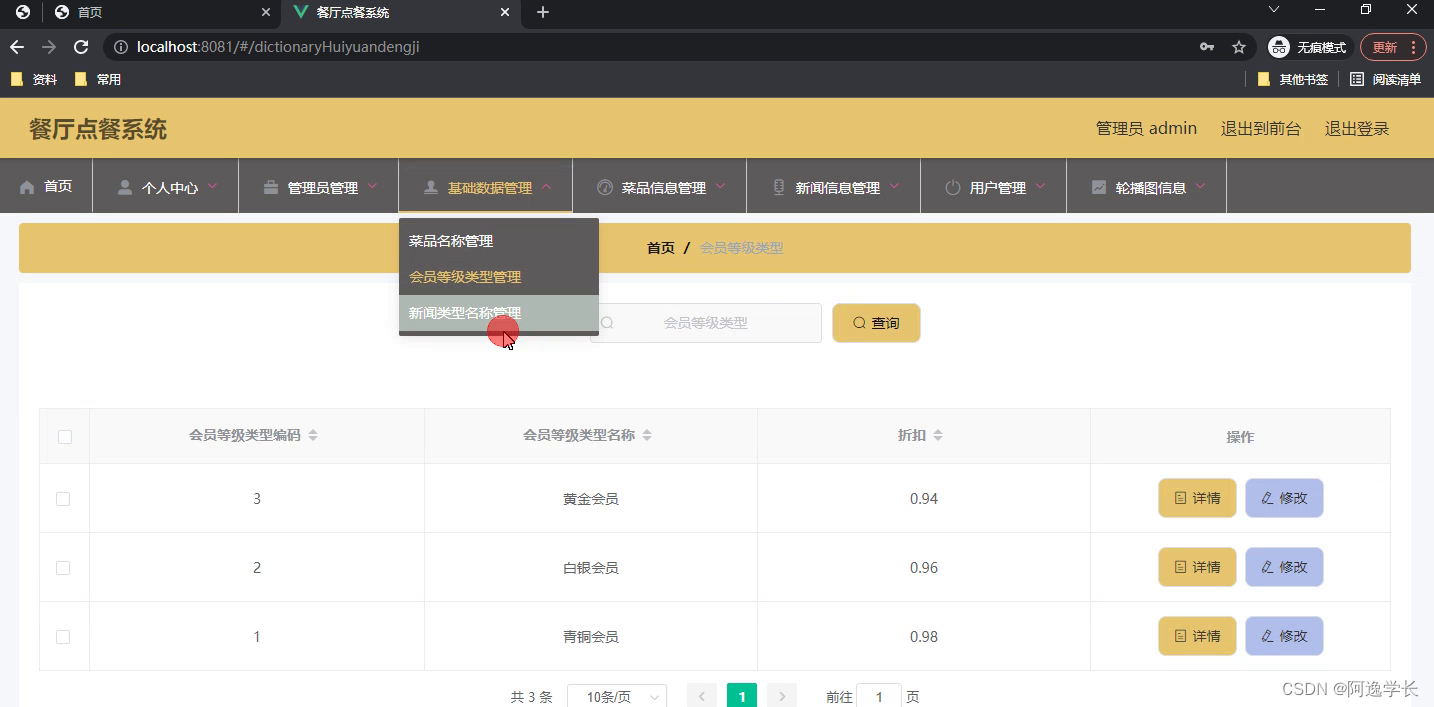Open a new browser tab
This screenshot has width=1434, height=707.
543,12
